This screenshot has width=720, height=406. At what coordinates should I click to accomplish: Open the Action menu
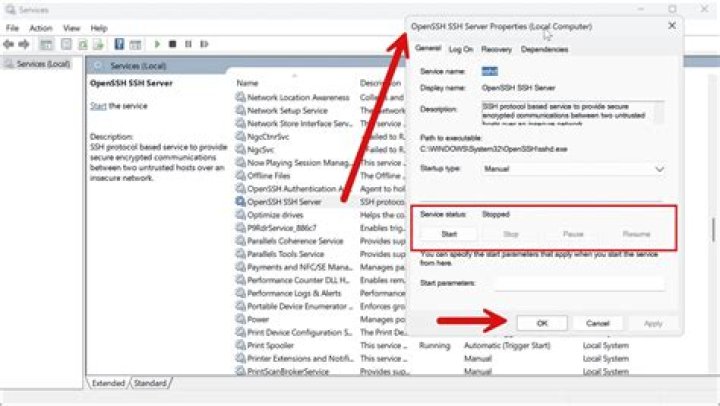tap(41, 28)
